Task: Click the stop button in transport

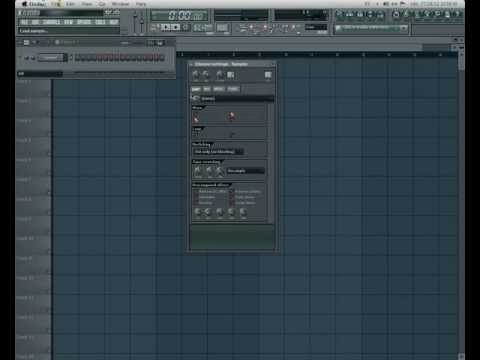Action: (176, 27)
